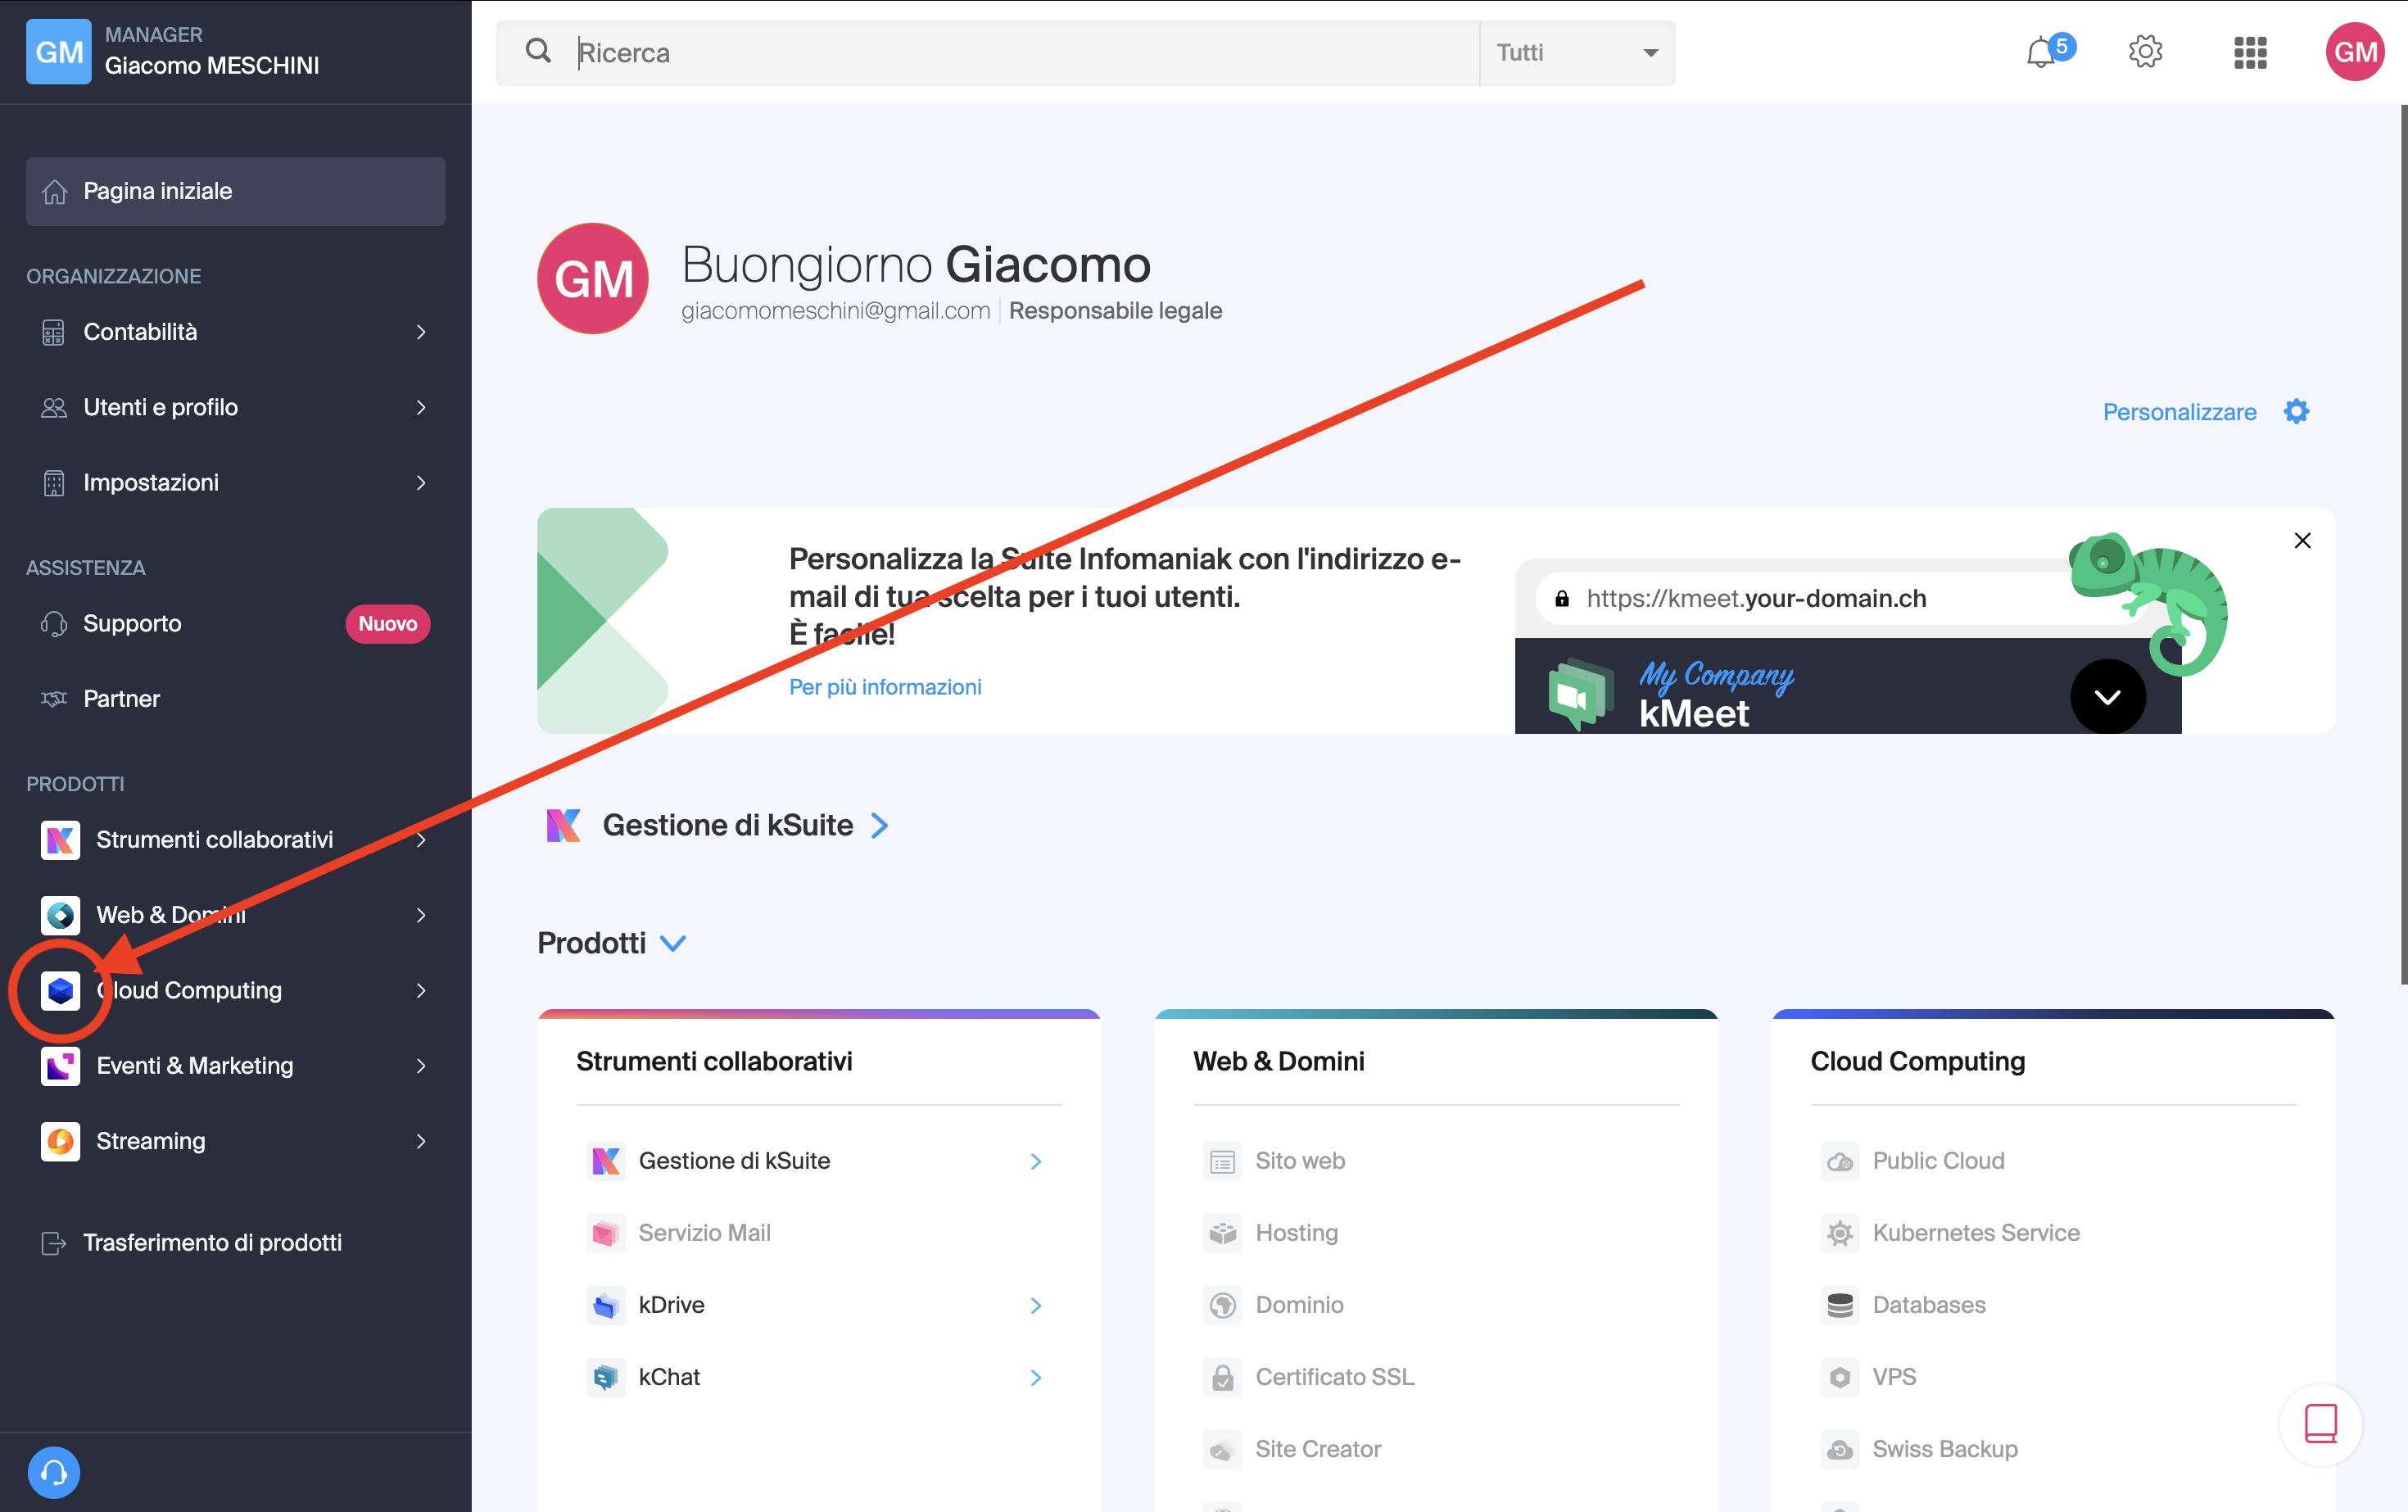2408x1512 pixels.
Task: Click the Nuovo badge next to Supporto
Action: (387, 624)
